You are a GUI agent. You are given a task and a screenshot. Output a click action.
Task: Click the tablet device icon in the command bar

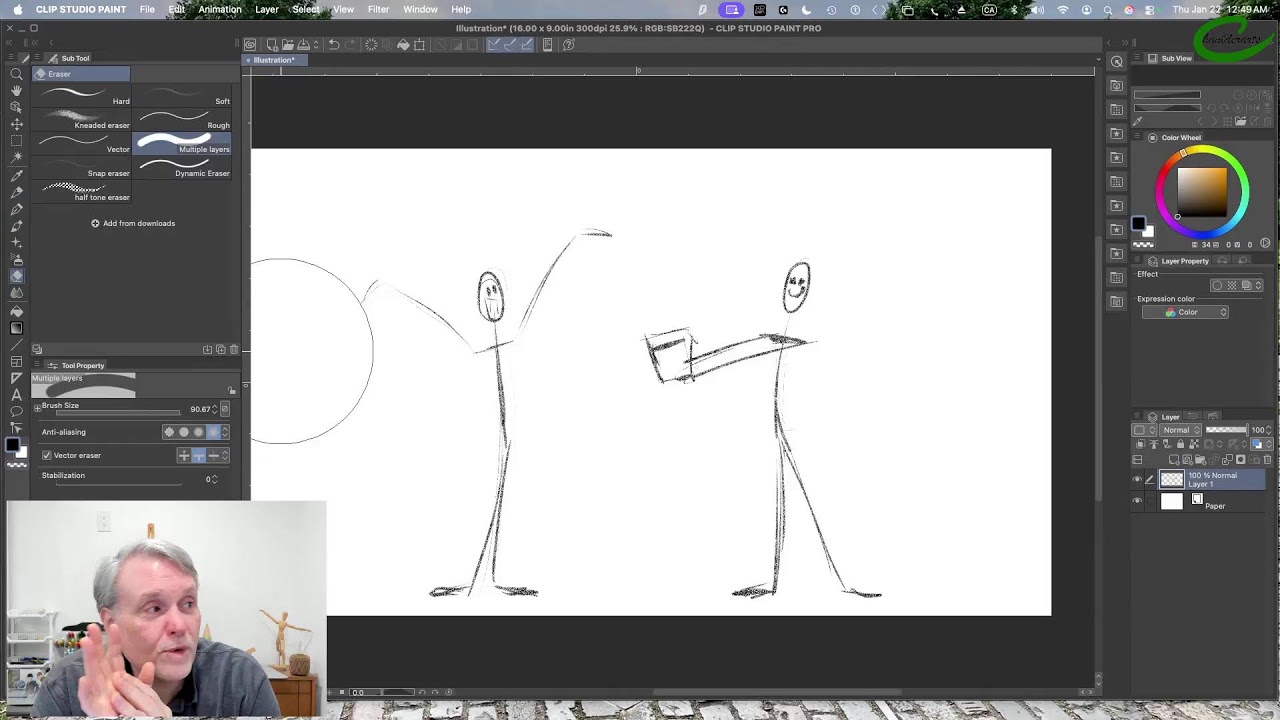(547, 44)
